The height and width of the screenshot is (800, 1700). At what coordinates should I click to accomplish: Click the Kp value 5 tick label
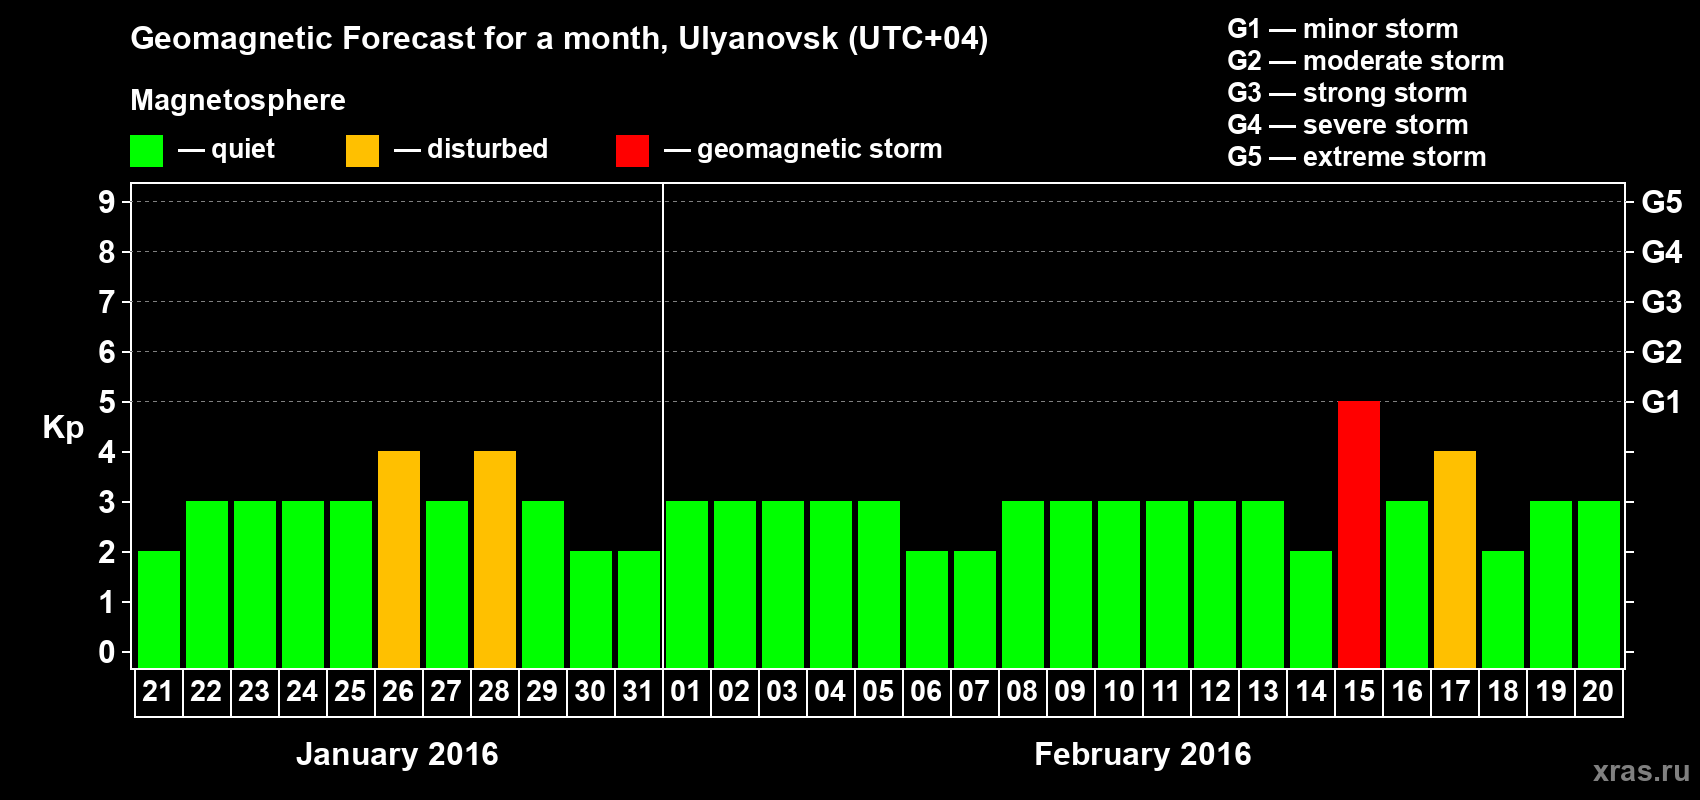point(107,402)
